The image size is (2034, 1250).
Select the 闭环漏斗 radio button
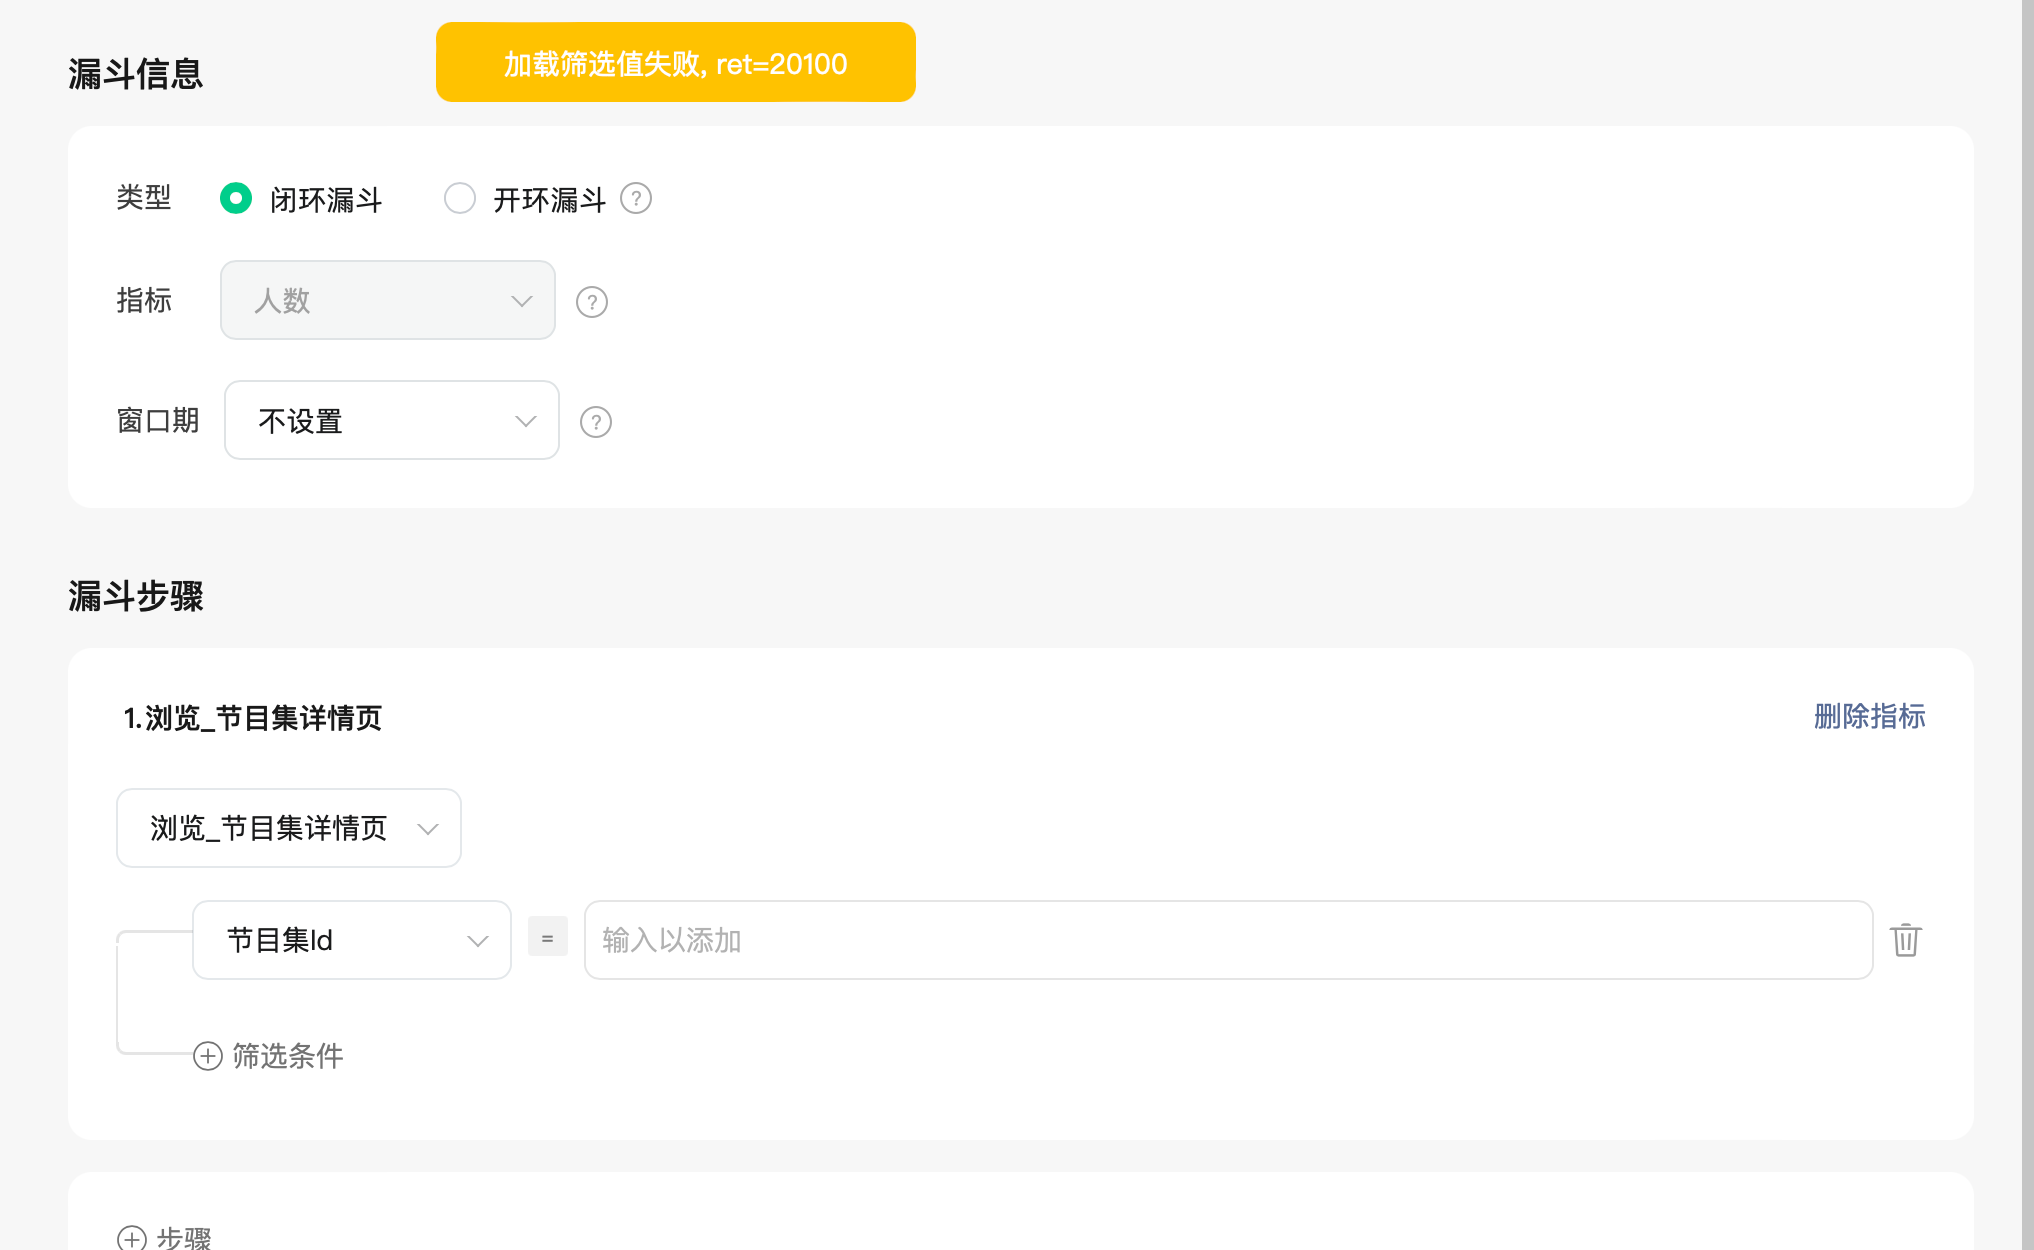236,199
